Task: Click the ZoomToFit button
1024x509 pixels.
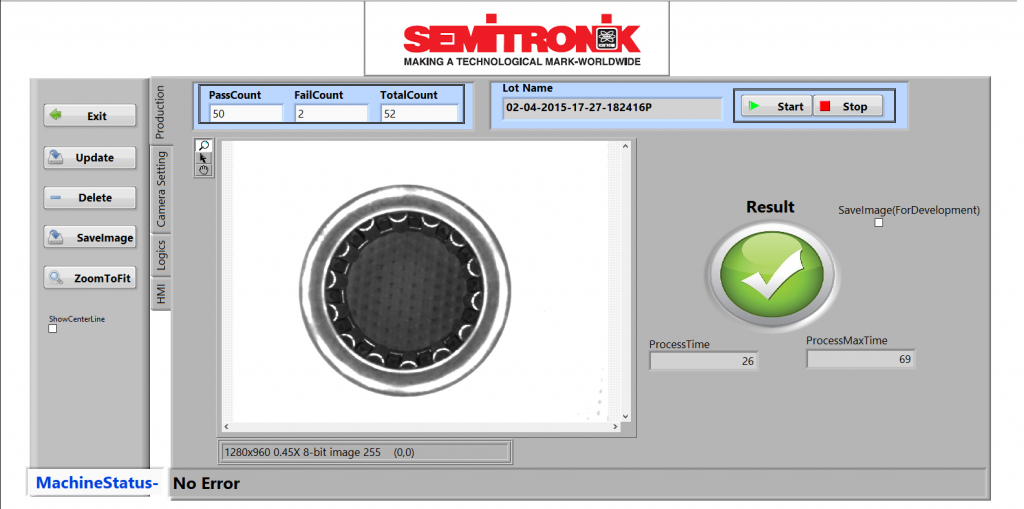Action: pos(90,279)
